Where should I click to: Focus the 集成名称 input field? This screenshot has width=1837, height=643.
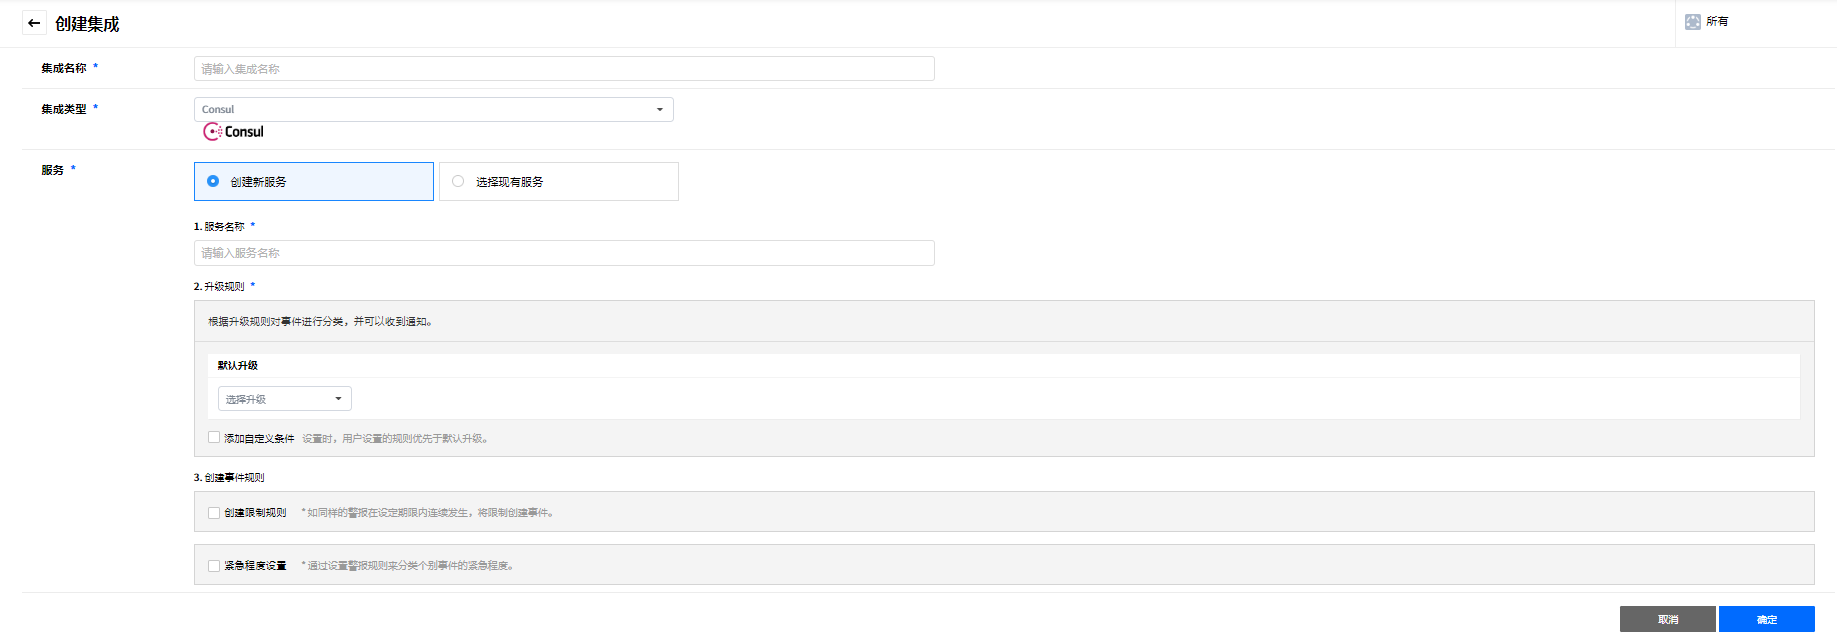(x=564, y=69)
